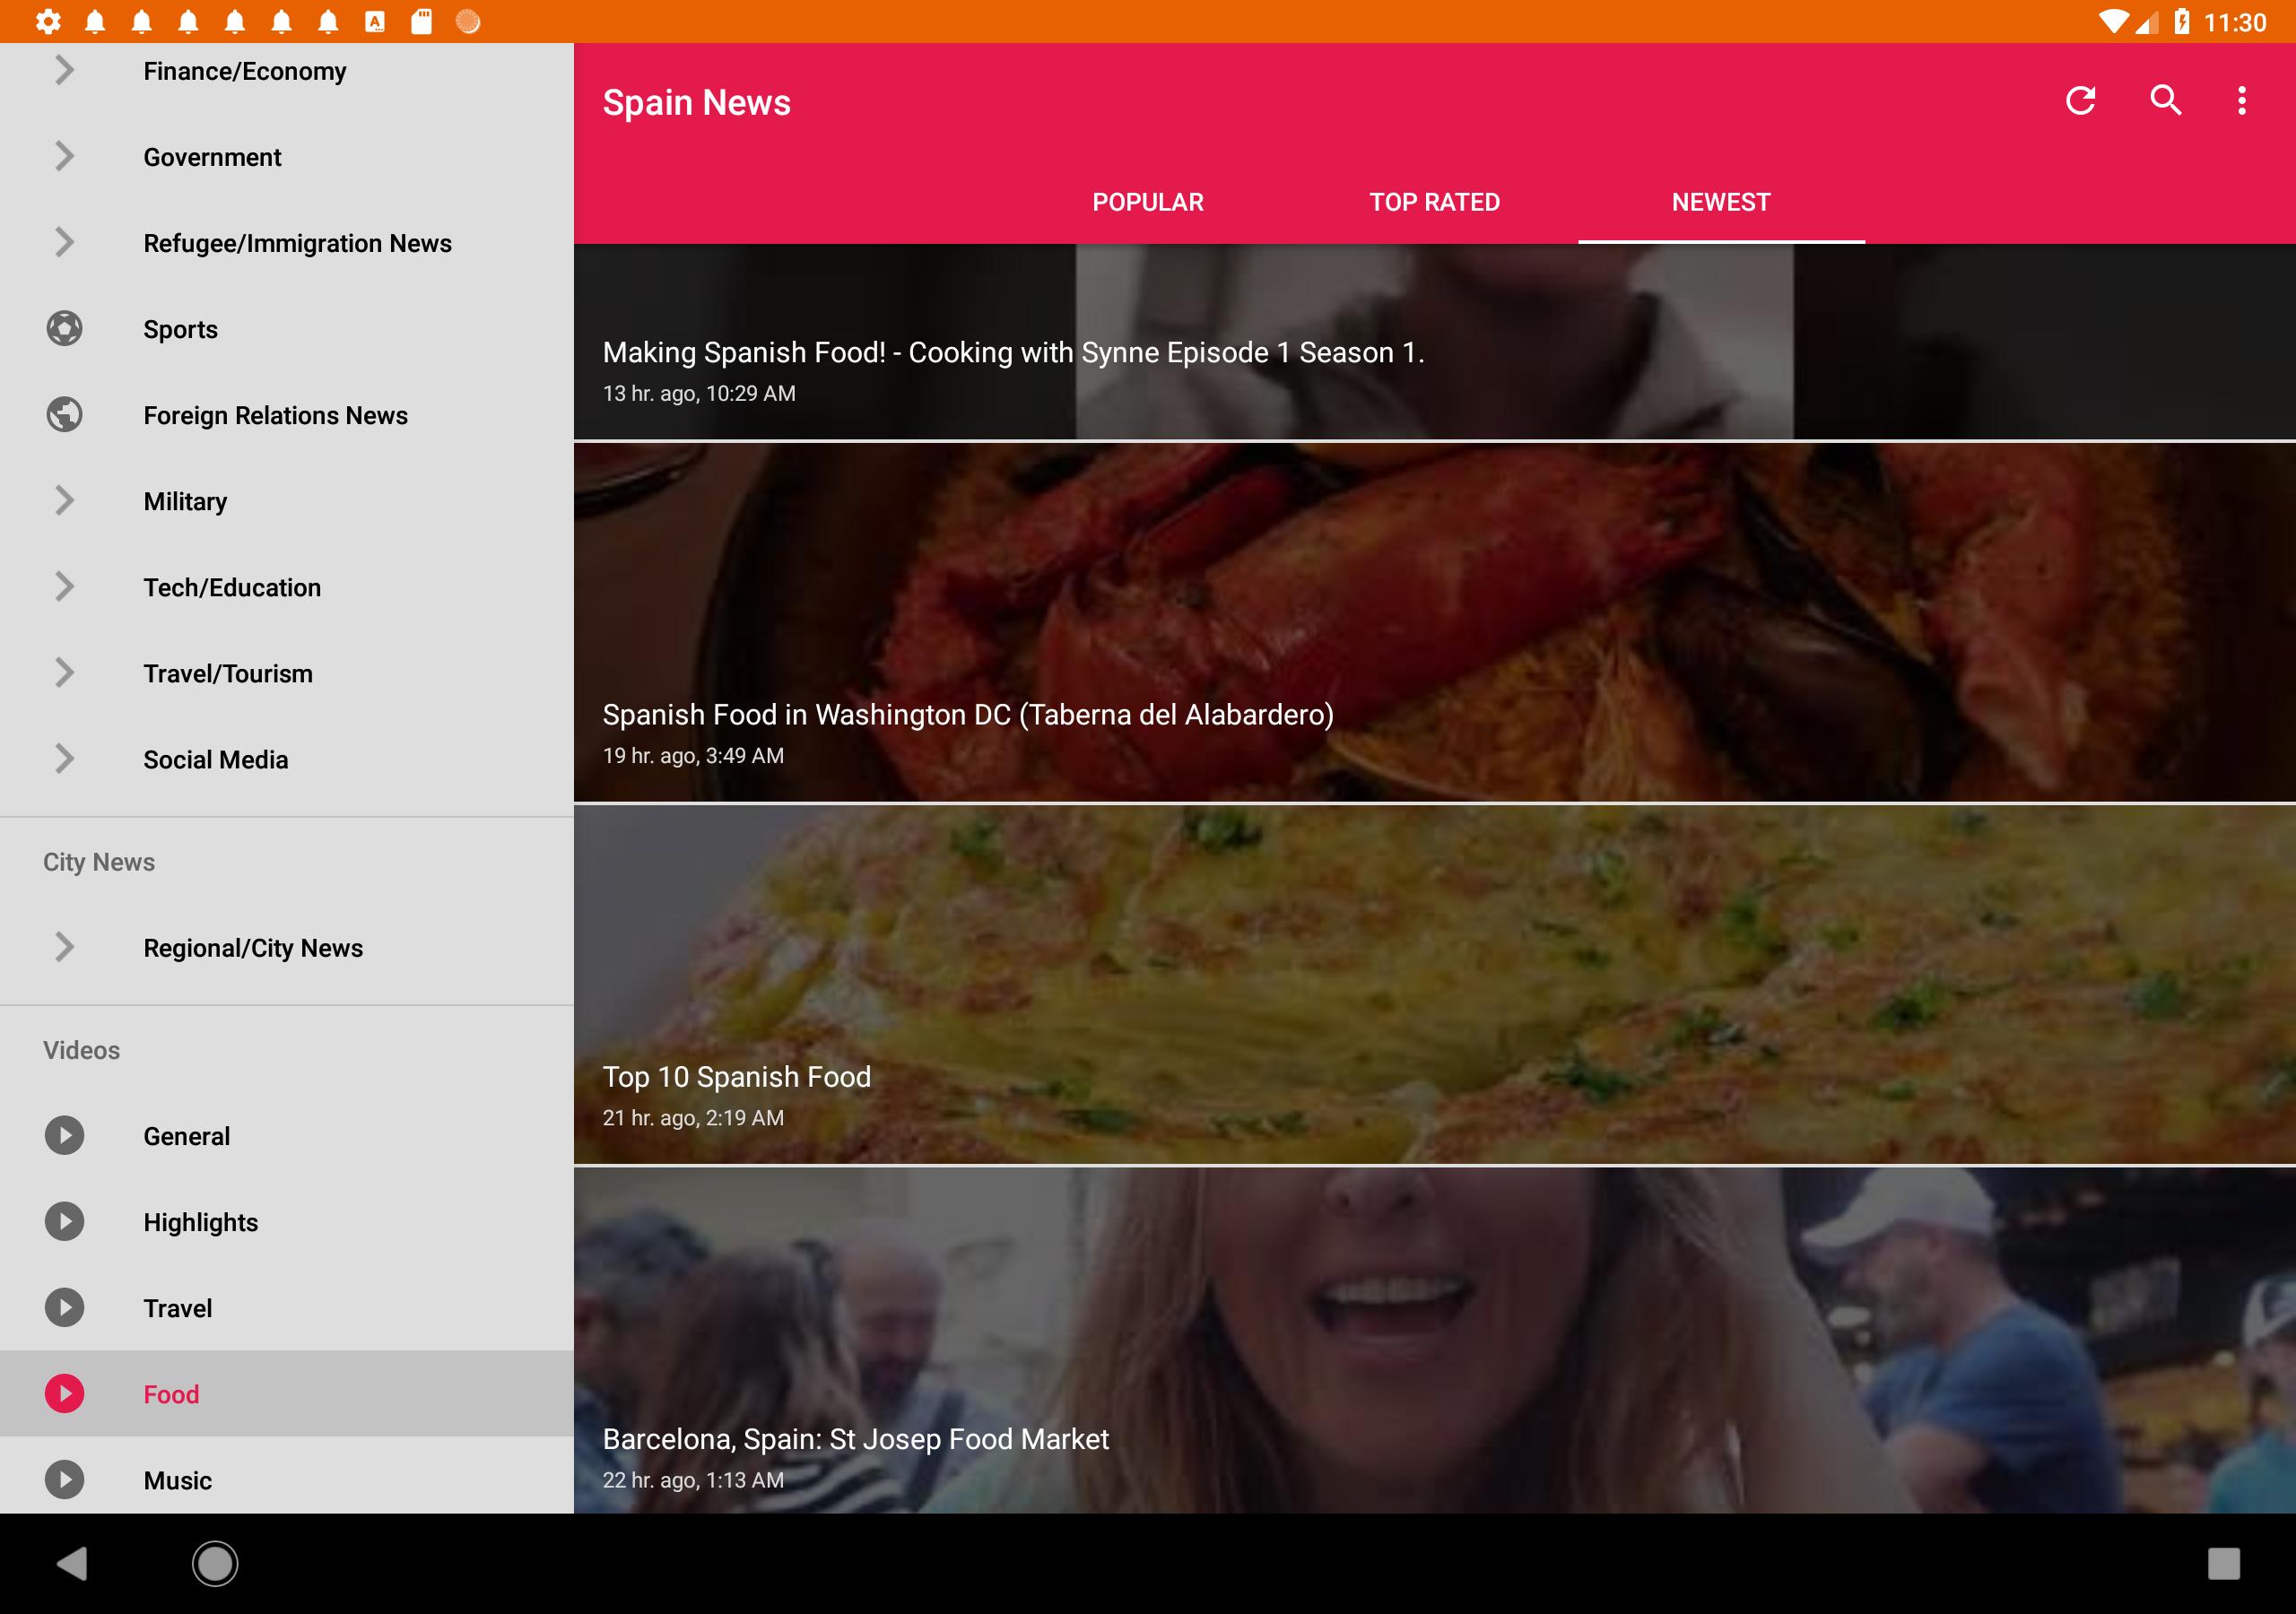Expand the Travel/Tourism chevron
The image size is (2296, 1614).
(64, 672)
